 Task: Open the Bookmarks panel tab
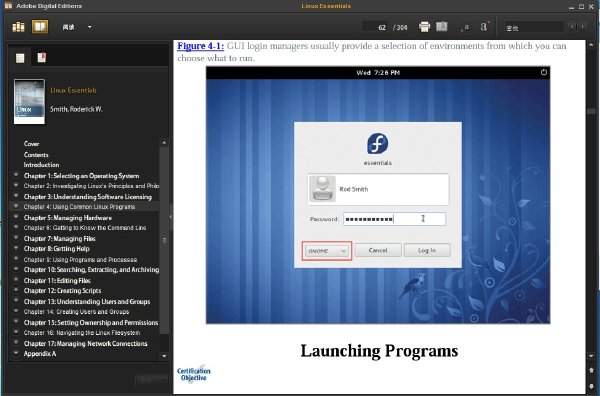click(x=41, y=57)
